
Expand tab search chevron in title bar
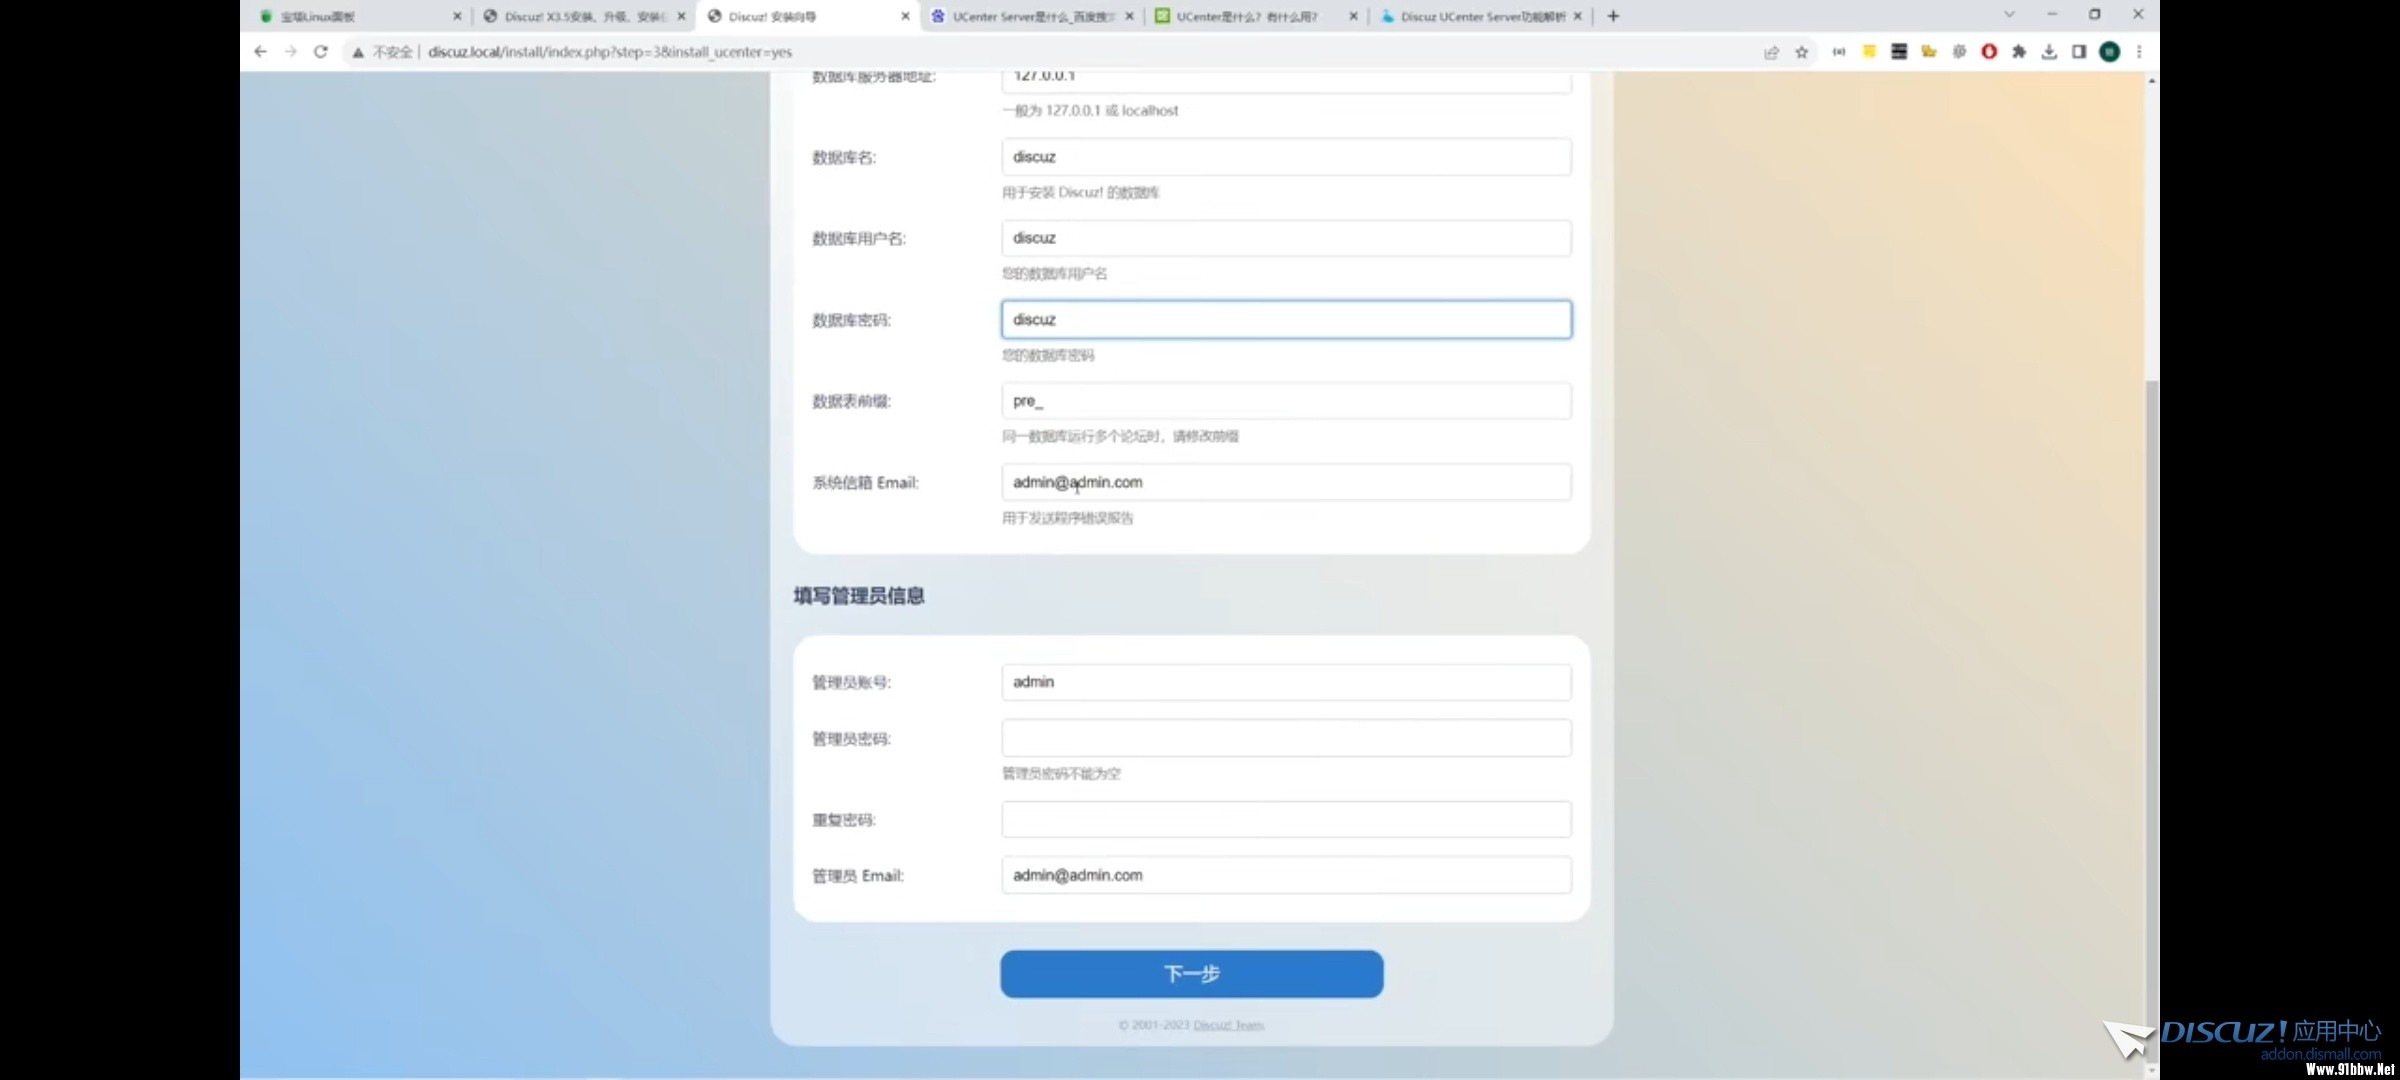pyautogui.click(x=2009, y=15)
